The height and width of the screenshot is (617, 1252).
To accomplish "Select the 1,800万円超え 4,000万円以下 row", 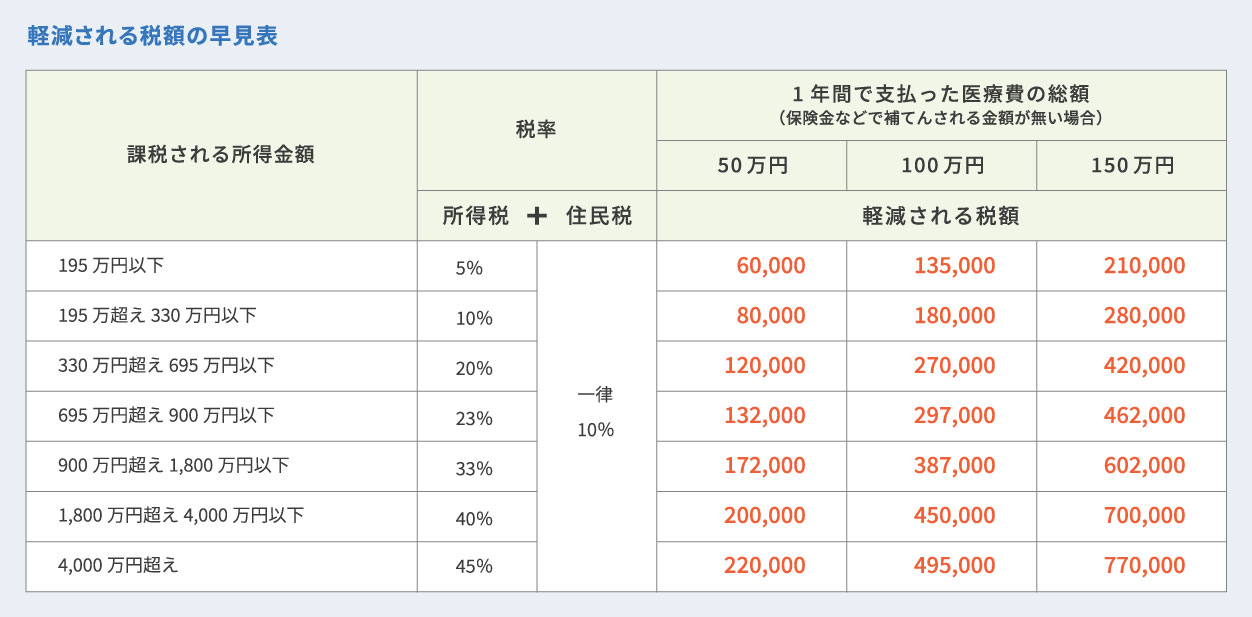I will coord(626,516).
